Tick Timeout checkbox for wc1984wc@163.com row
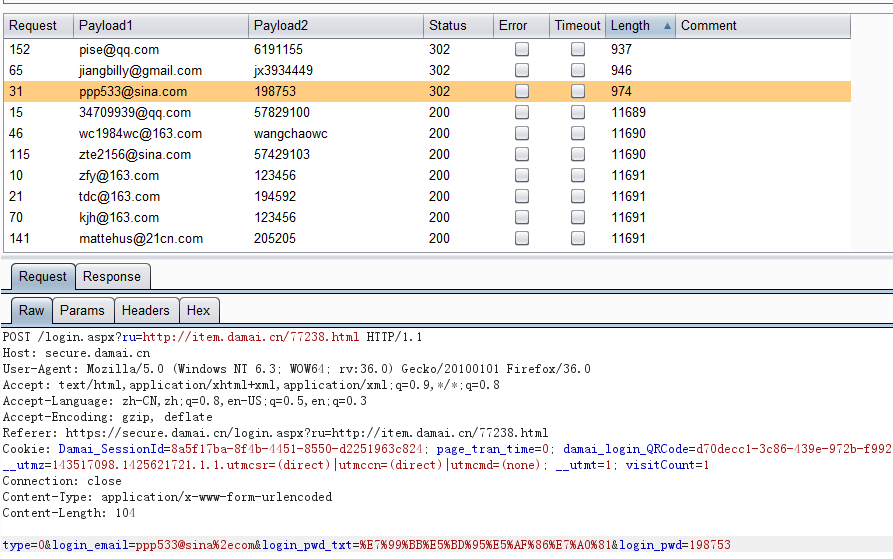The height and width of the screenshot is (559, 893). click(x=578, y=134)
